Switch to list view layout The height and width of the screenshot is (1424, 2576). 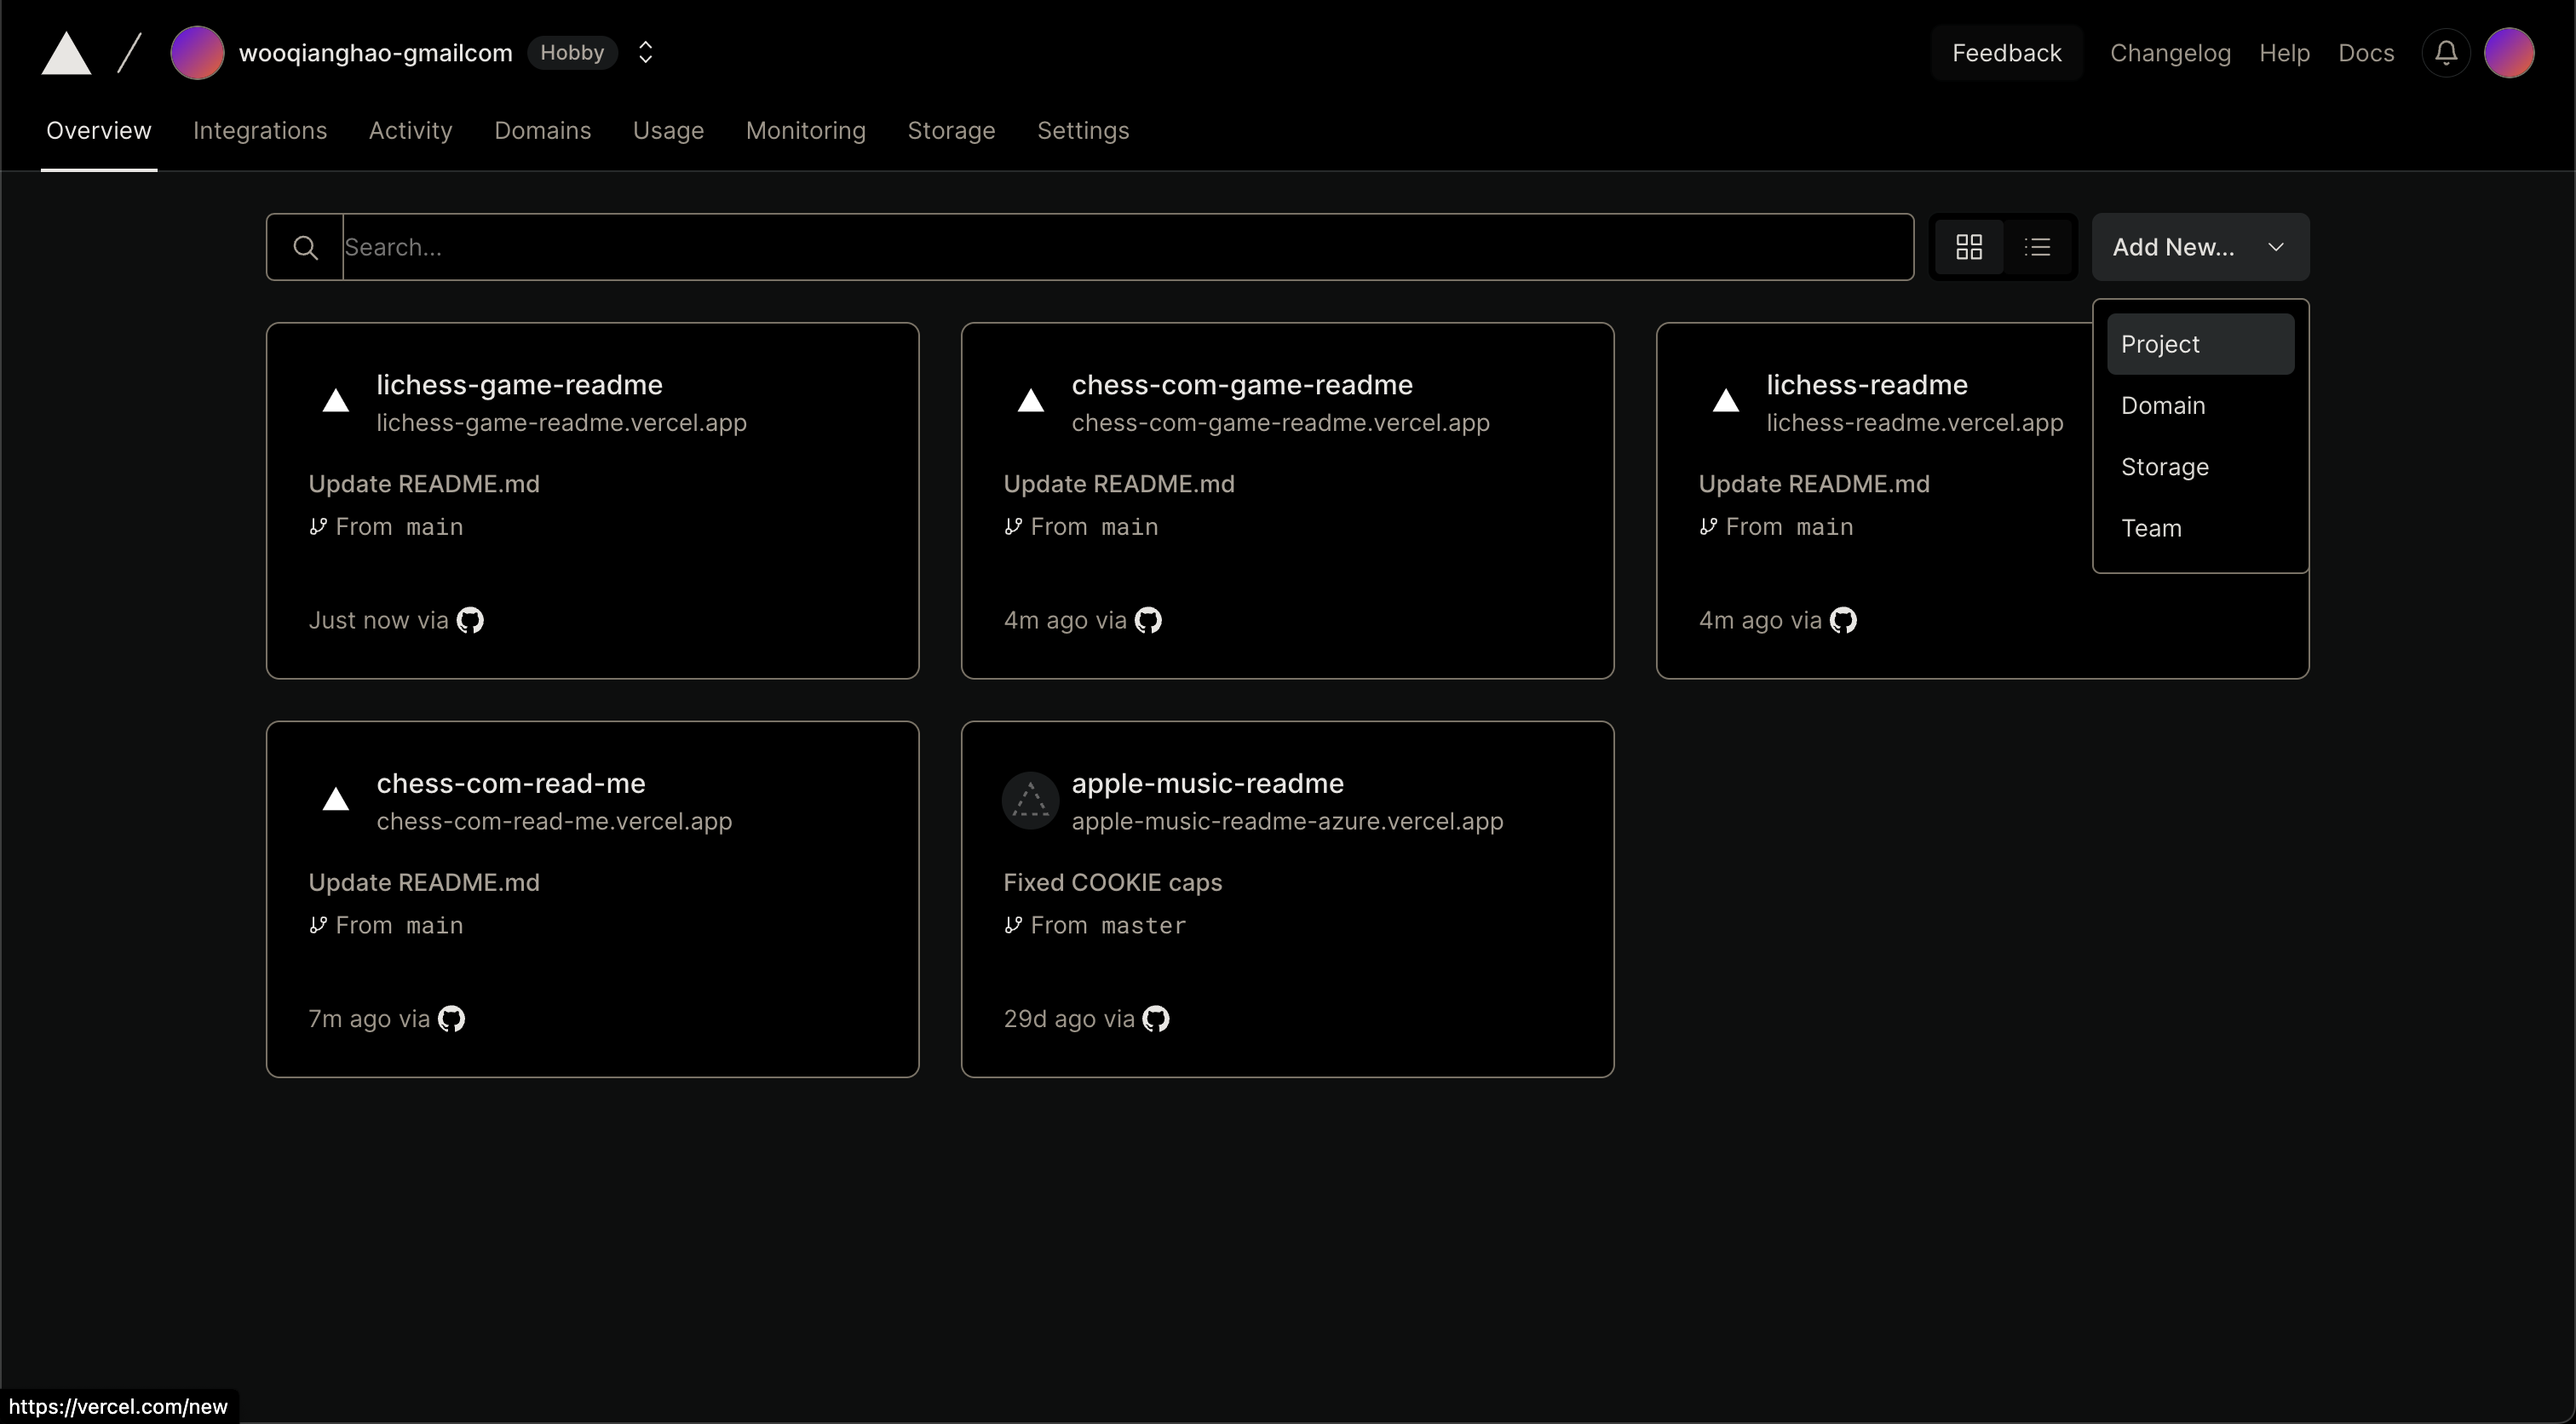(2038, 247)
